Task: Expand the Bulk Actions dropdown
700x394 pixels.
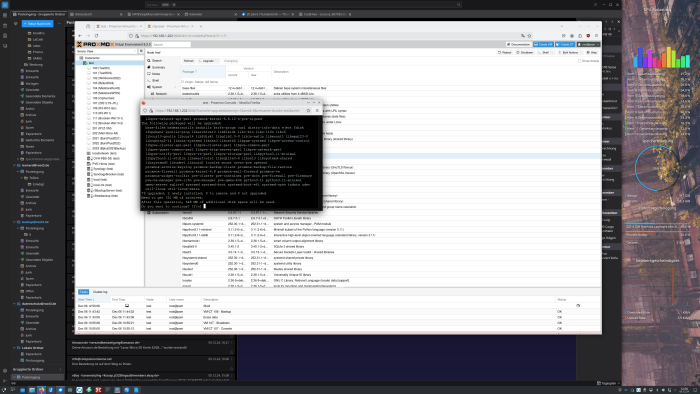Action: 569,53
